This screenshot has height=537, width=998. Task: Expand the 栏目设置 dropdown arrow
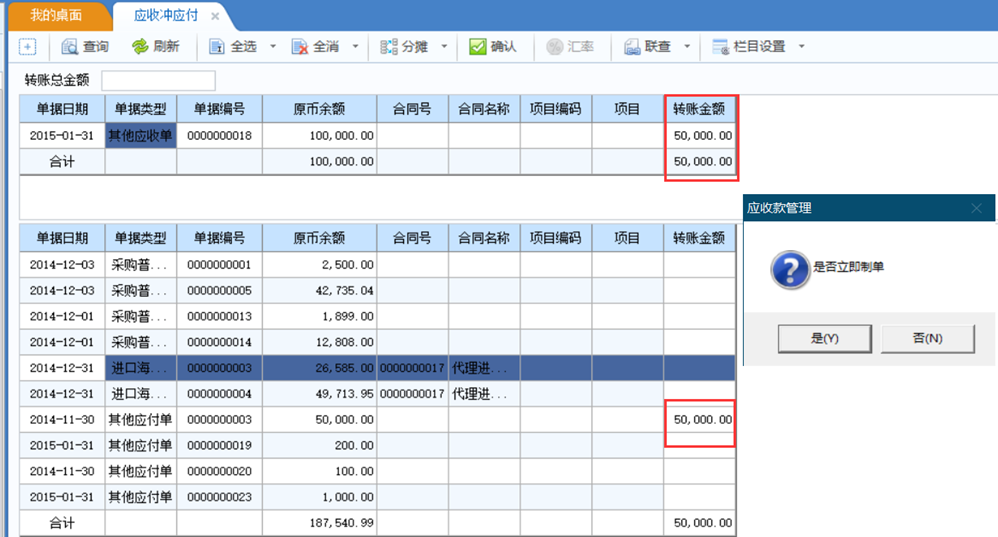coord(801,46)
